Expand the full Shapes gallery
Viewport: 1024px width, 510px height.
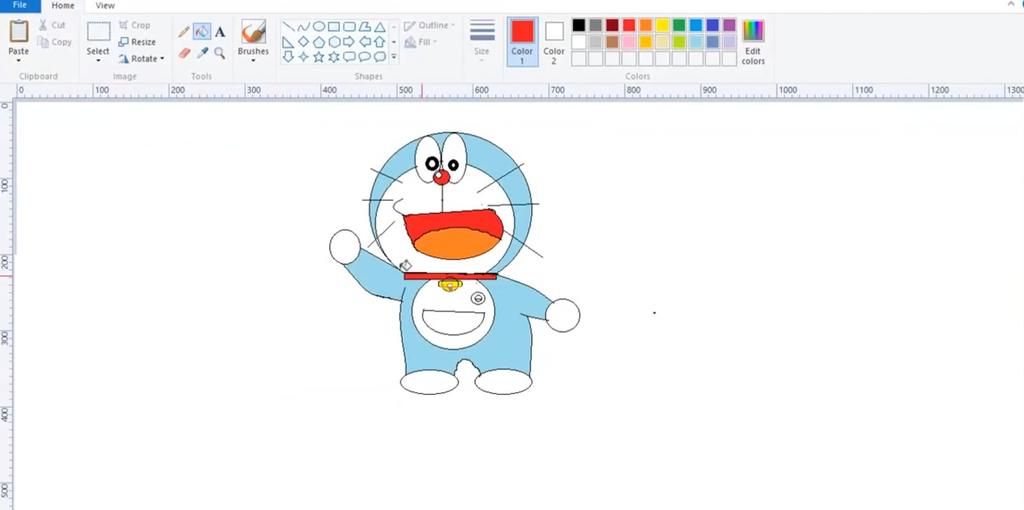(394, 57)
